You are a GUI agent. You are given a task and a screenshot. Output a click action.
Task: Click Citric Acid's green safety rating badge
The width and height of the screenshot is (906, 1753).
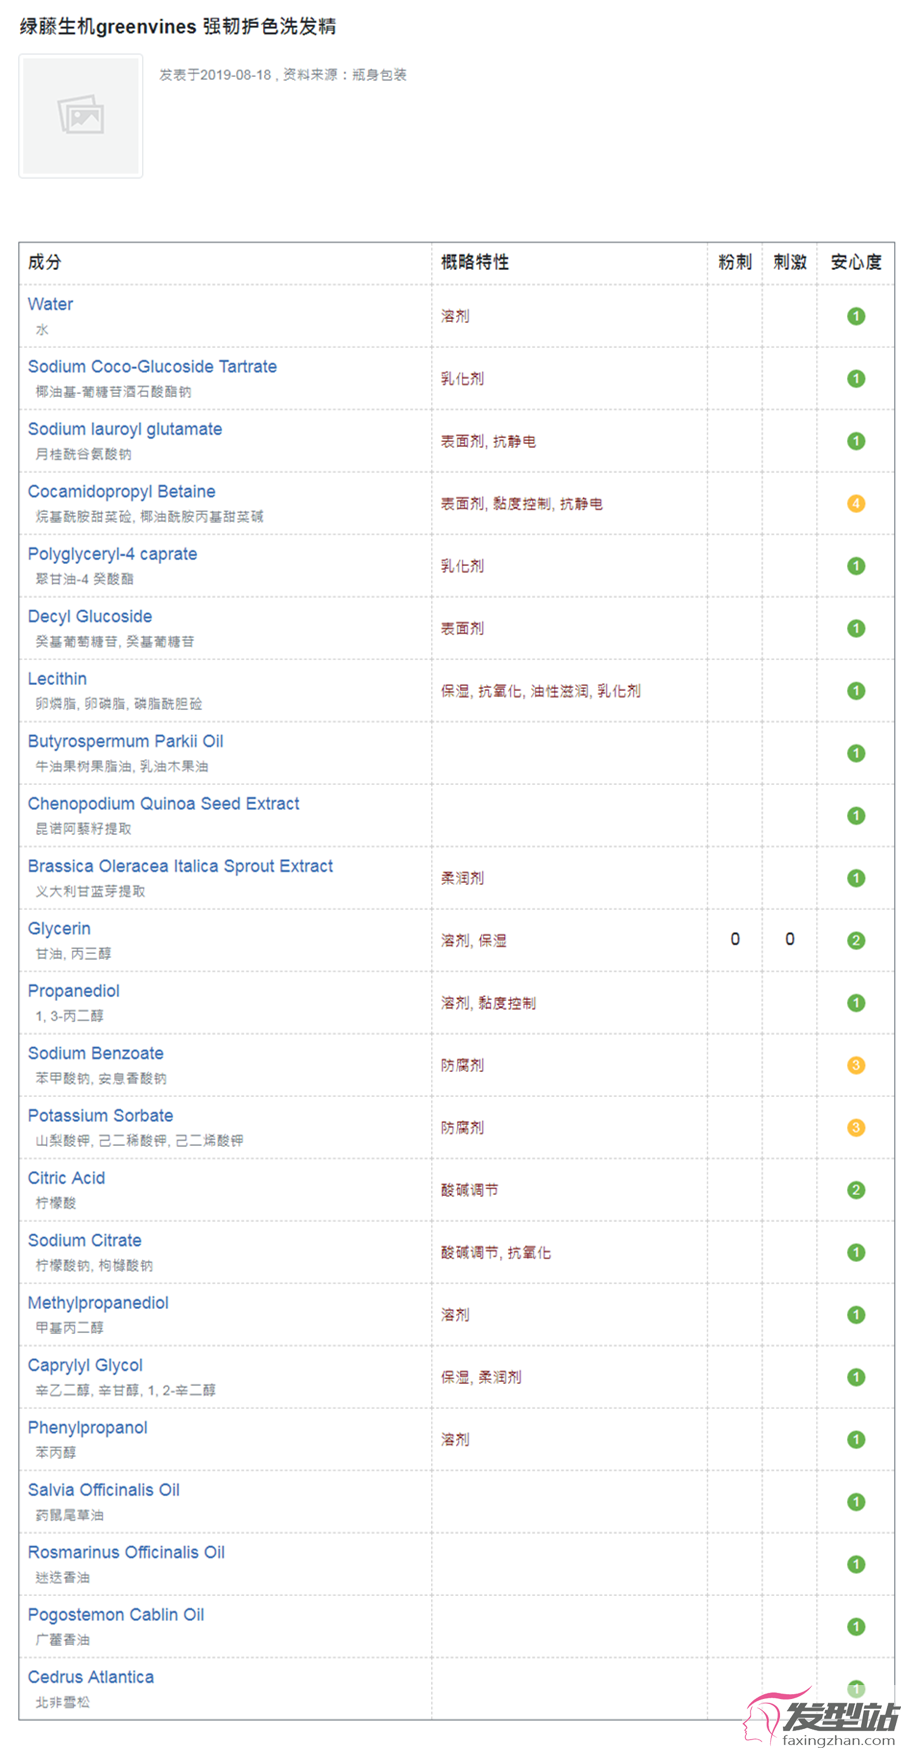856,1191
